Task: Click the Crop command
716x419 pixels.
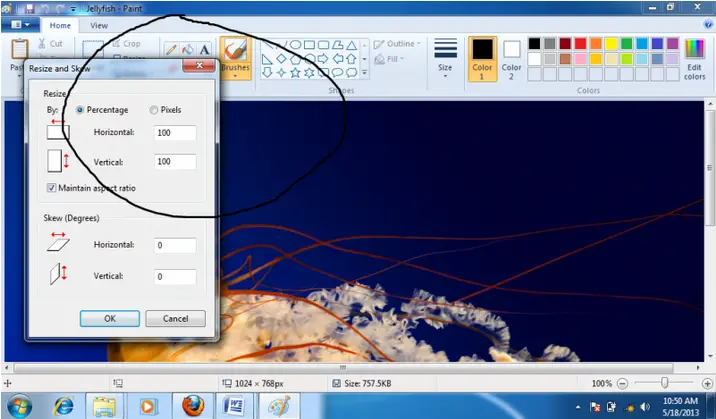Action: (x=126, y=43)
